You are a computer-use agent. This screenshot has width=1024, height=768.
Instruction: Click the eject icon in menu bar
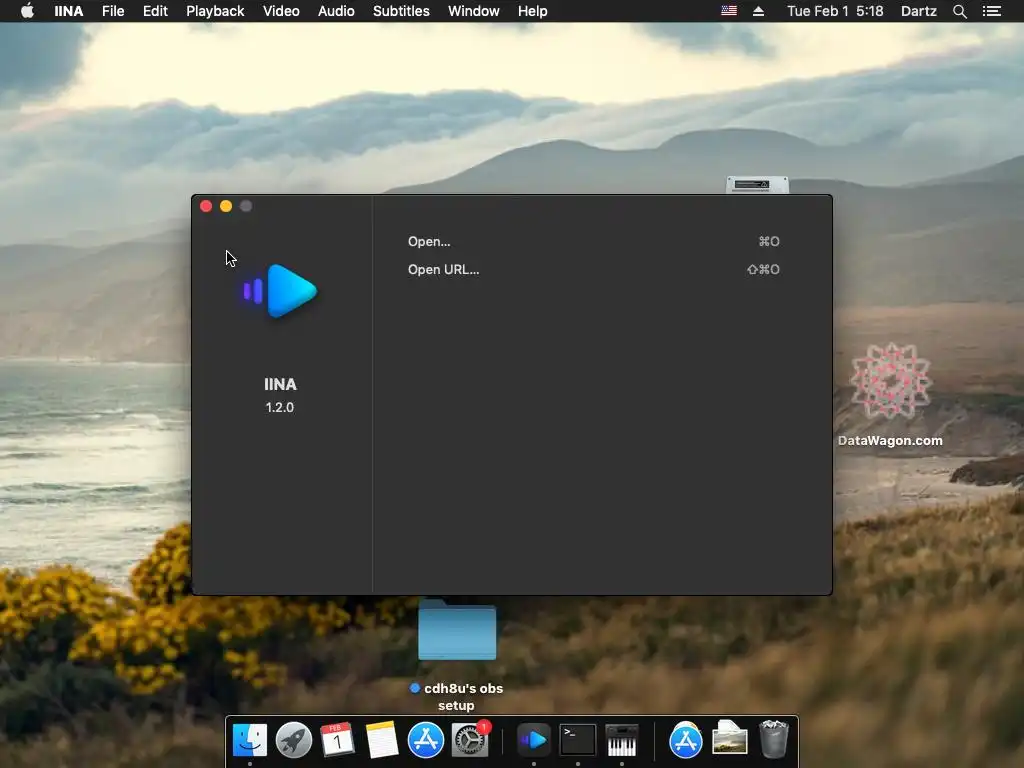[x=758, y=11]
